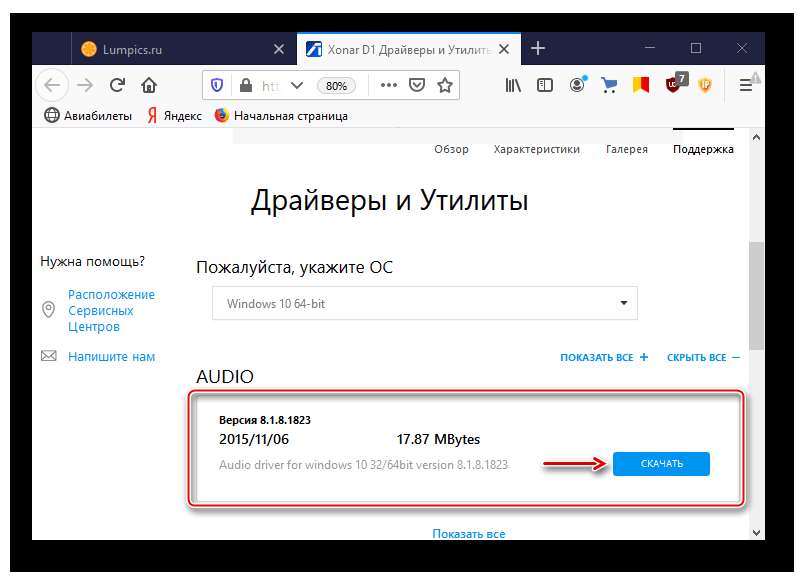Click the 2015/11/06 release date
The width and height of the screenshot is (797, 578).
pyautogui.click(x=254, y=439)
